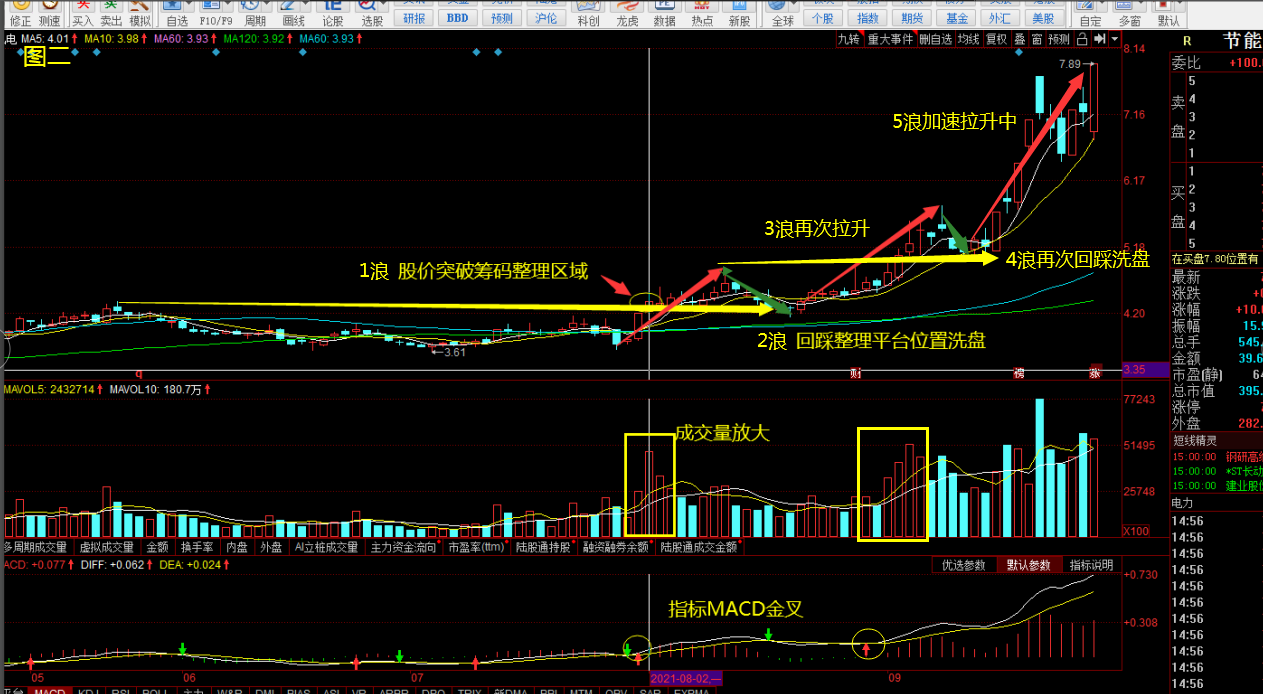Toggle the chart lock icon

[x=1084, y=39]
